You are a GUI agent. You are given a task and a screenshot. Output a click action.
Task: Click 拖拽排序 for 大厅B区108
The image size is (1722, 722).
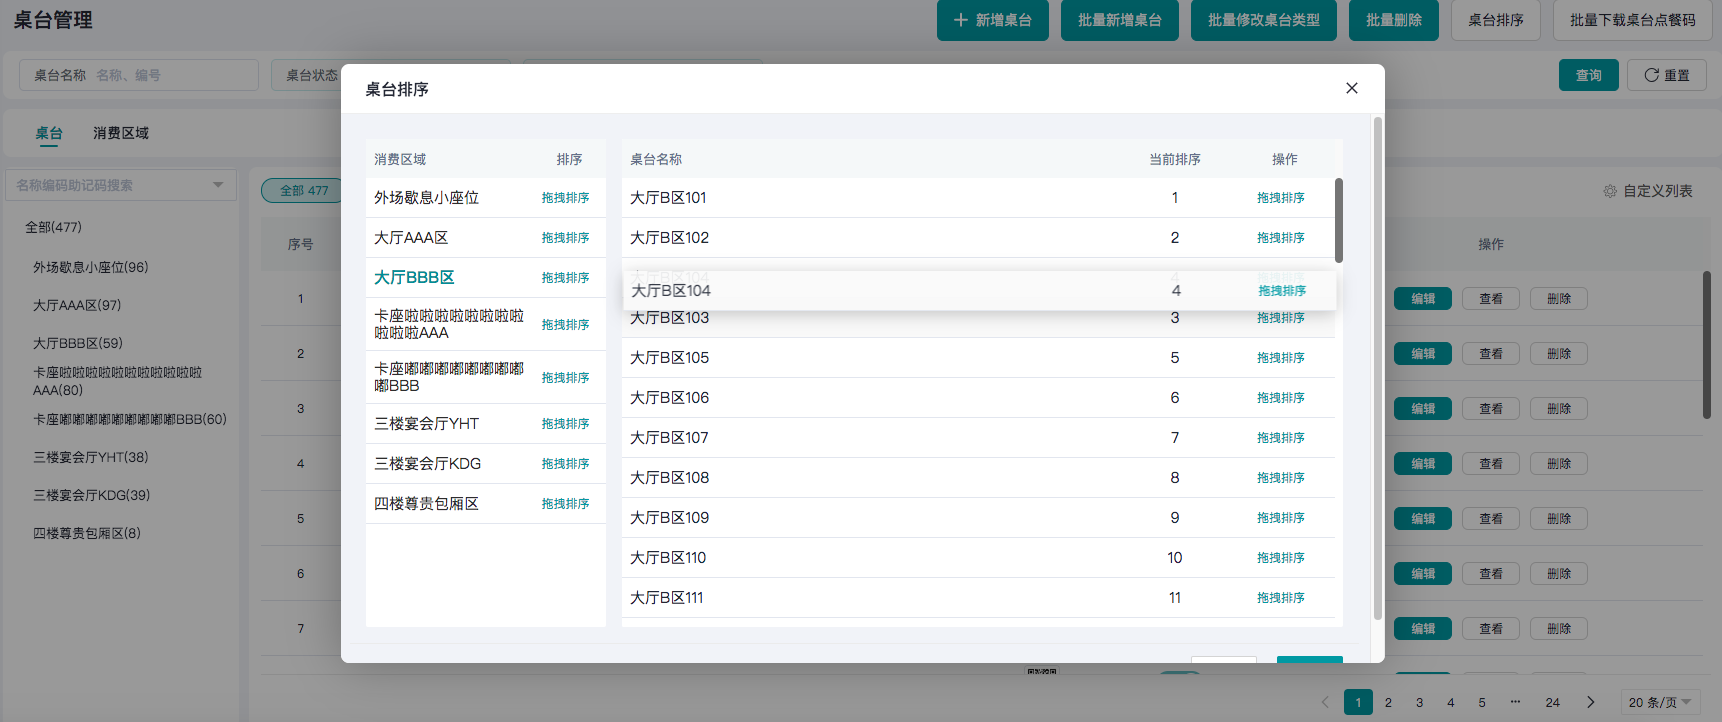(x=1281, y=478)
